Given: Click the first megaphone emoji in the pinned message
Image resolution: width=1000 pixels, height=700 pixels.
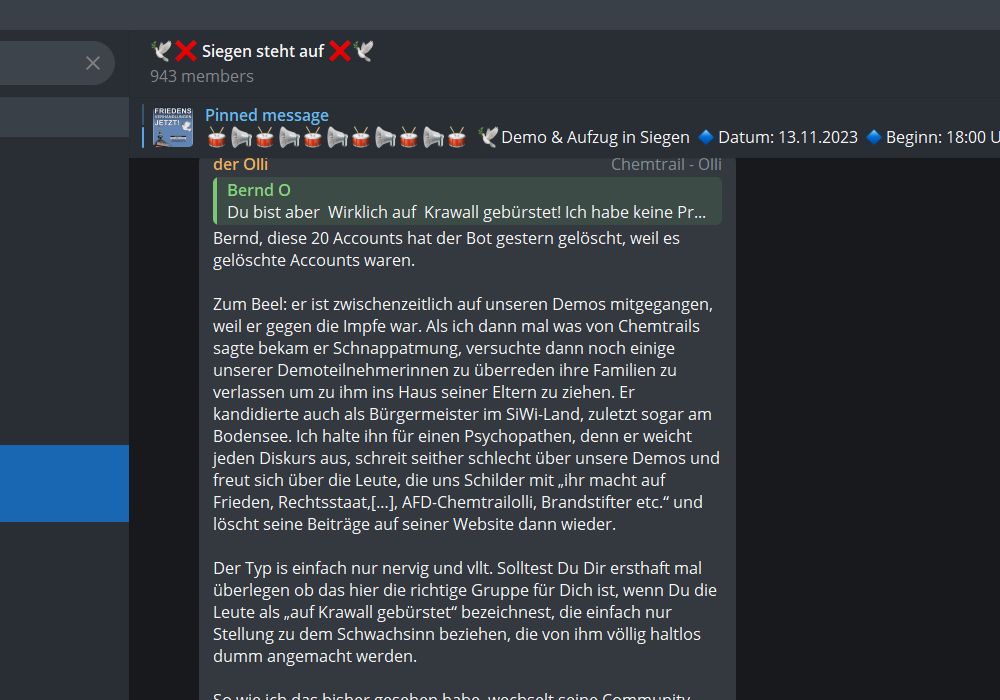Looking at the screenshot, I should [x=241, y=138].
